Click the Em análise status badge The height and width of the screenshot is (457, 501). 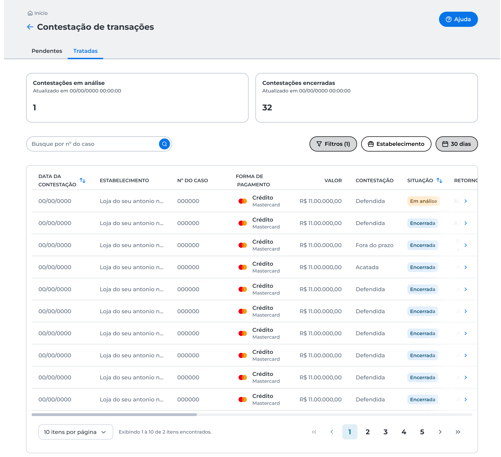[423, 201]
